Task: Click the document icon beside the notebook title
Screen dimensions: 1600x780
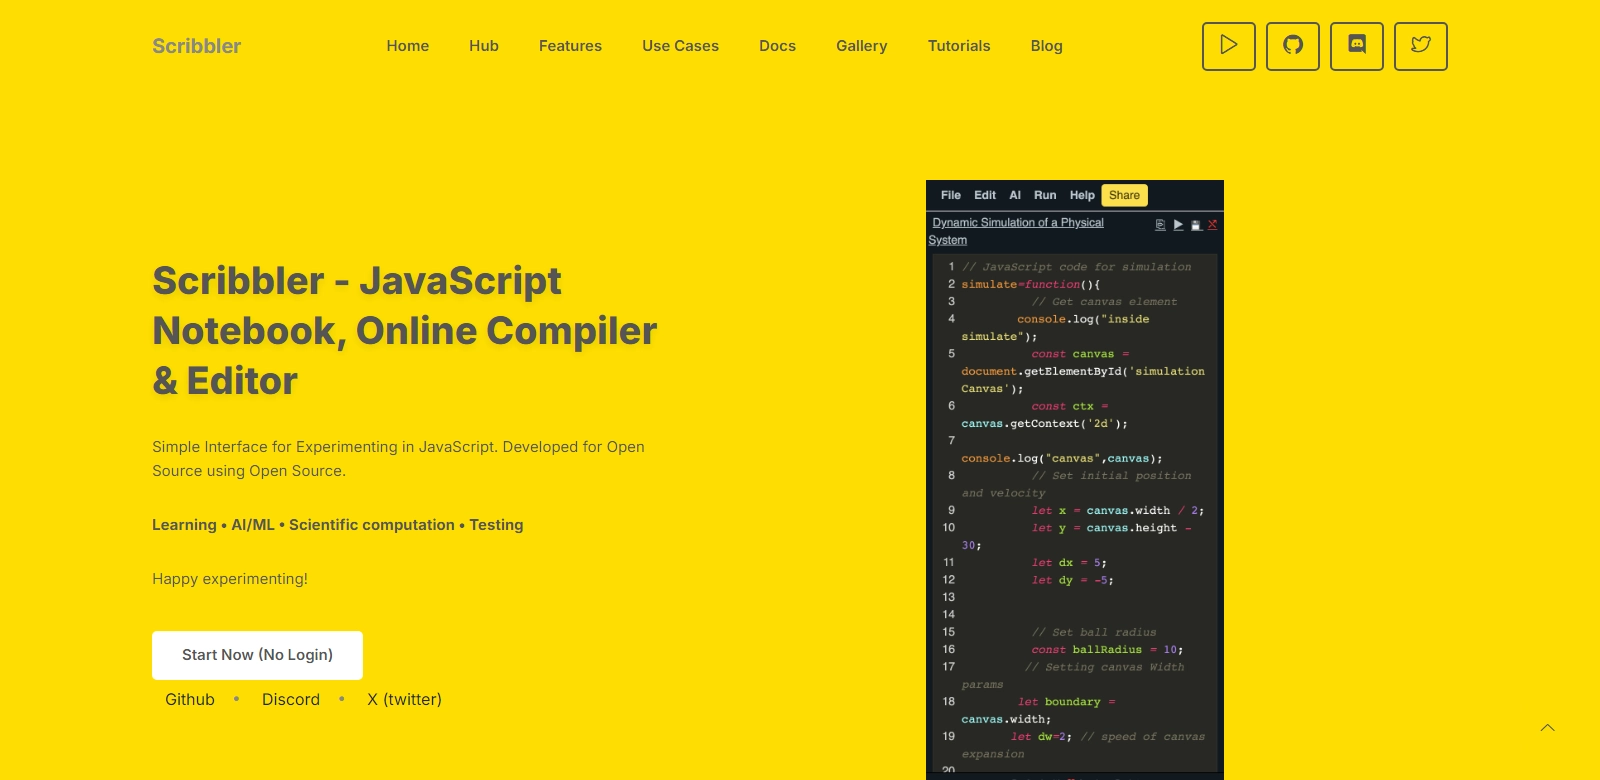Action: (x=1160, y=225)
